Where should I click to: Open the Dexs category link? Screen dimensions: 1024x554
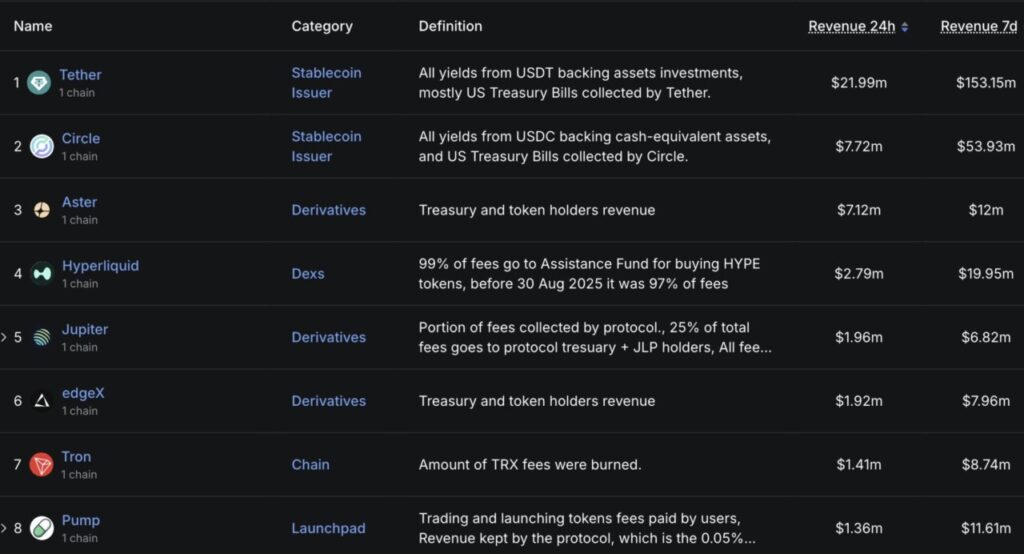[x=308, y=273]
